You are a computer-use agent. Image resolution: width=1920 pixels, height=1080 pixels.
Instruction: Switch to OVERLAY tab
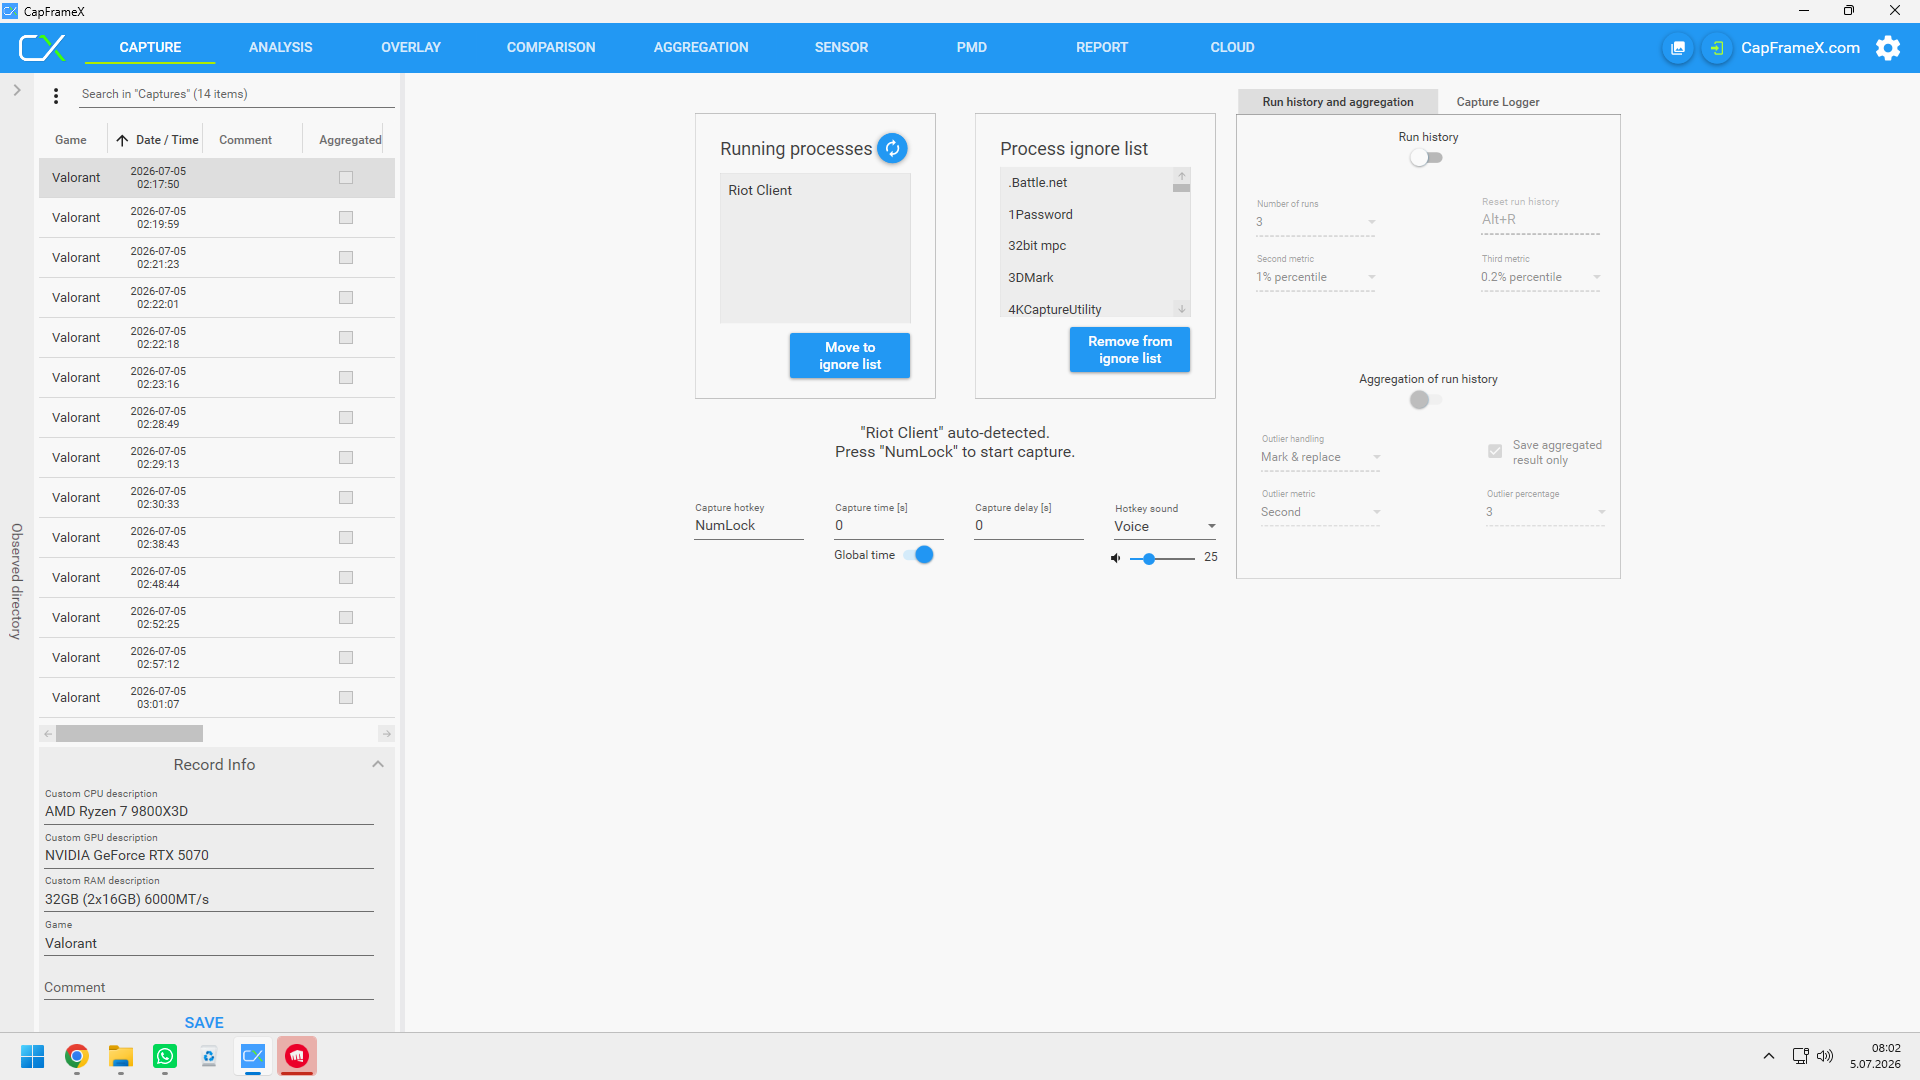click(x=411, y=48)
